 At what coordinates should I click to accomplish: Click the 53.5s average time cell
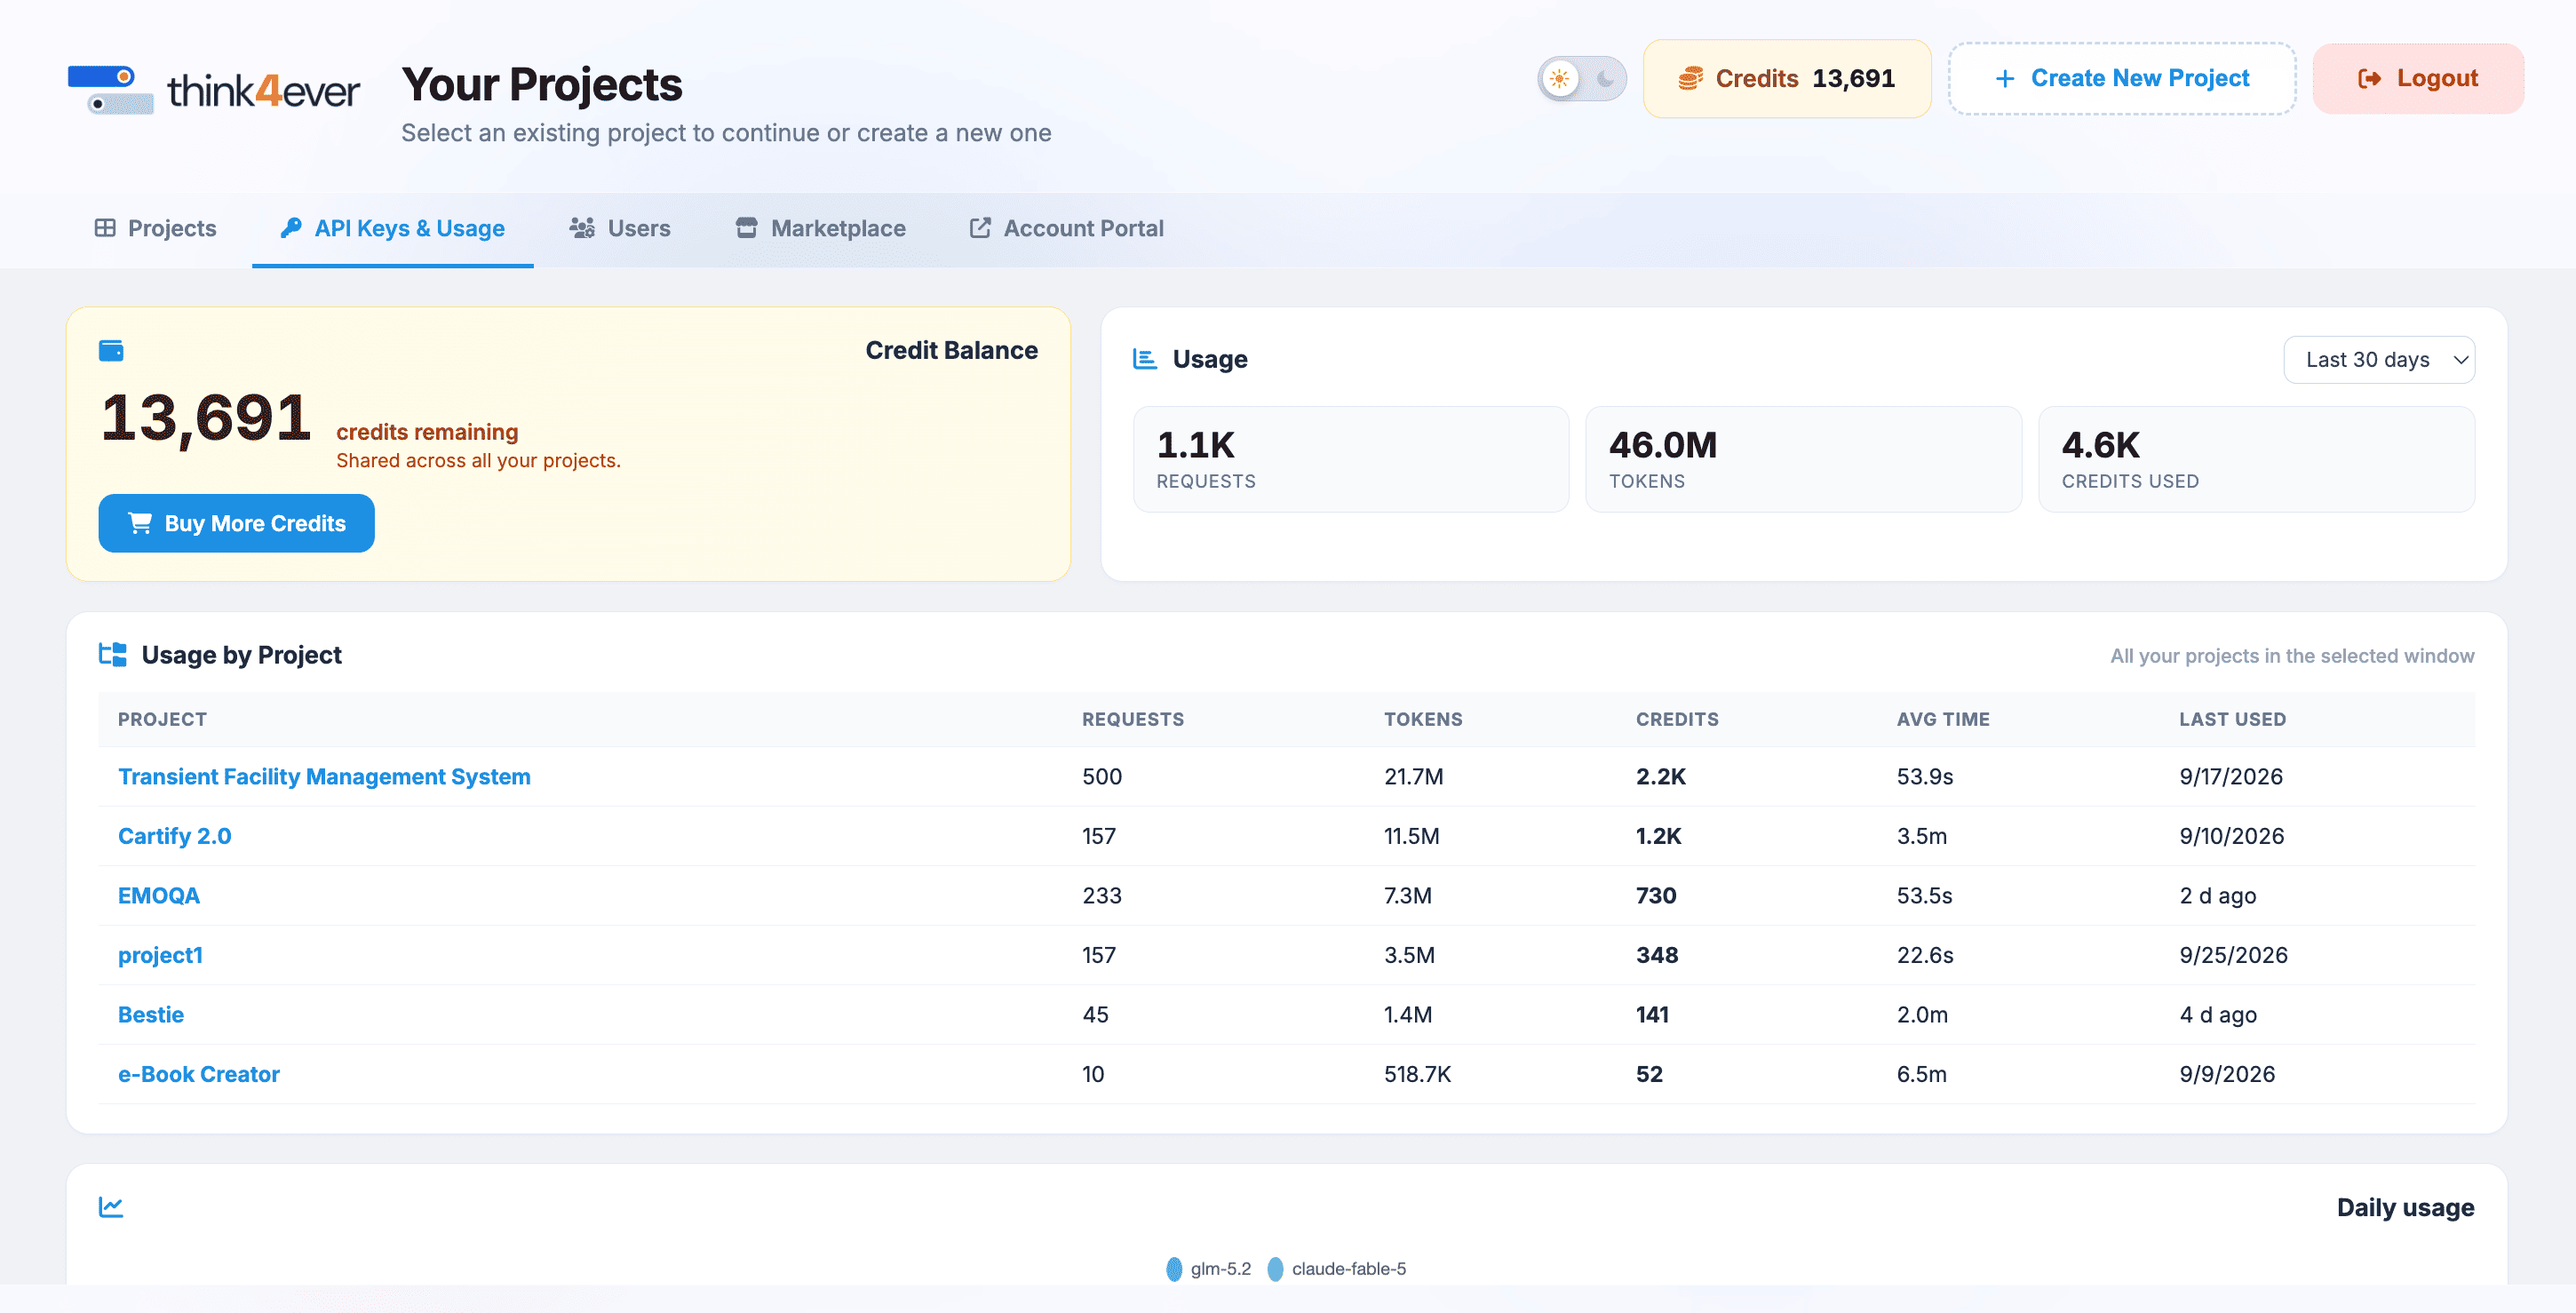(x=1924, y=896)
